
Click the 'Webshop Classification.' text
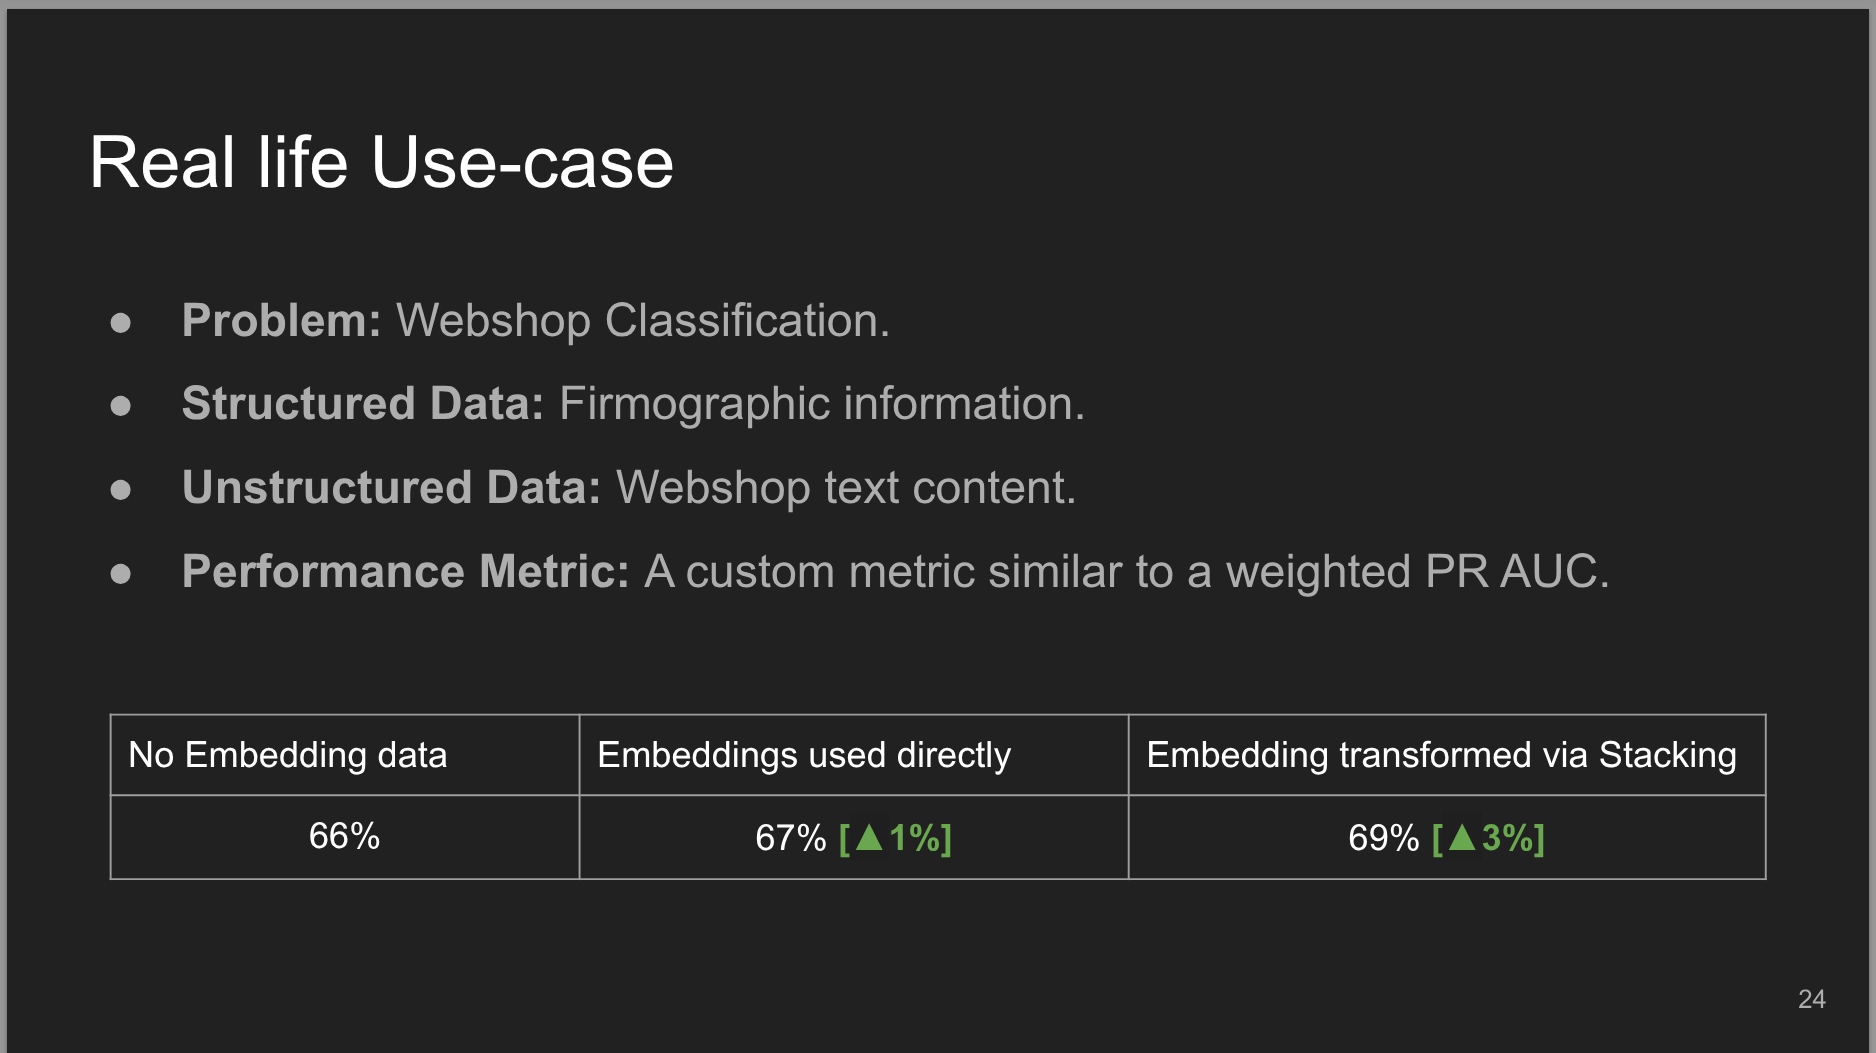[x=642, y=321]
